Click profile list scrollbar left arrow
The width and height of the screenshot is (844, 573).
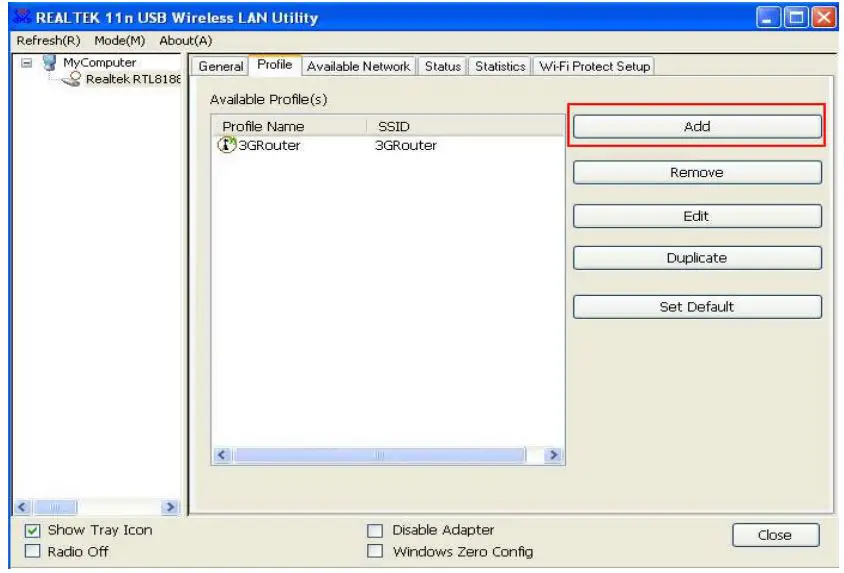tap(222, 455)
